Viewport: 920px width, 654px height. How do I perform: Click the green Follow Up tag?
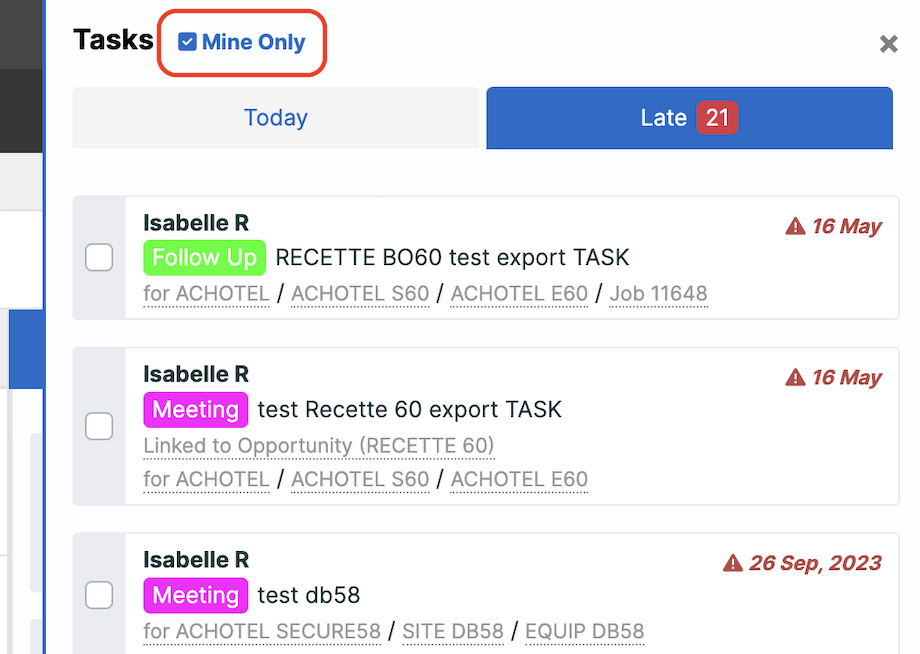click(x=204, y=257)
